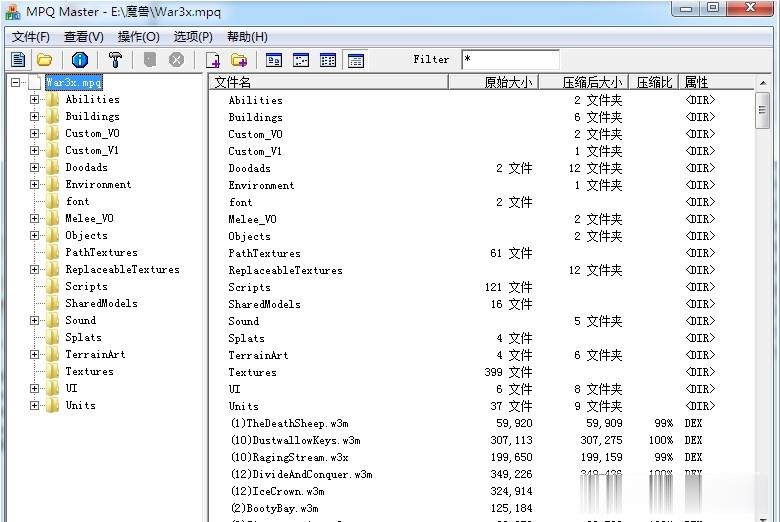Sort by 压缩后大小 column header

pos(584,82)
